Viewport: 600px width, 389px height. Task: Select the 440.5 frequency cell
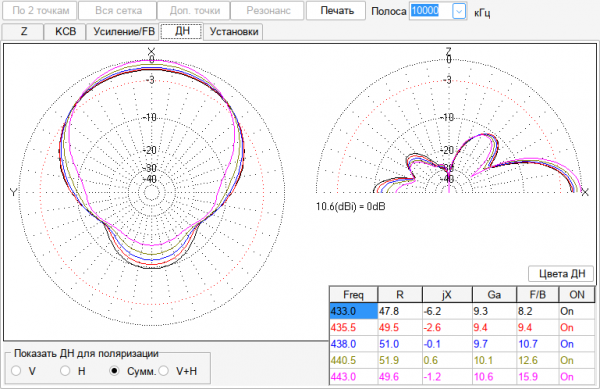pyautogui.click(x=354, y=361)
